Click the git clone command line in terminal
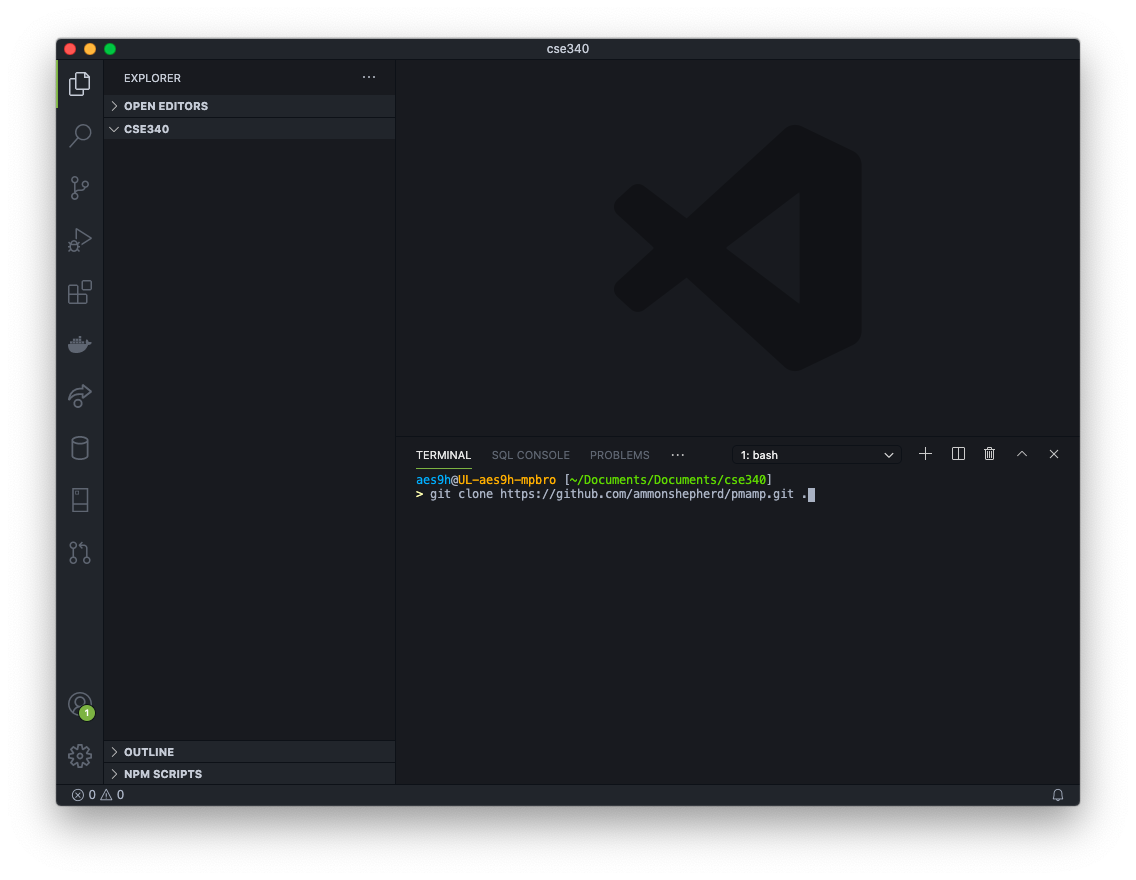Image resolution: width=1136 pixels, height=880 pixels. [615, 495]
